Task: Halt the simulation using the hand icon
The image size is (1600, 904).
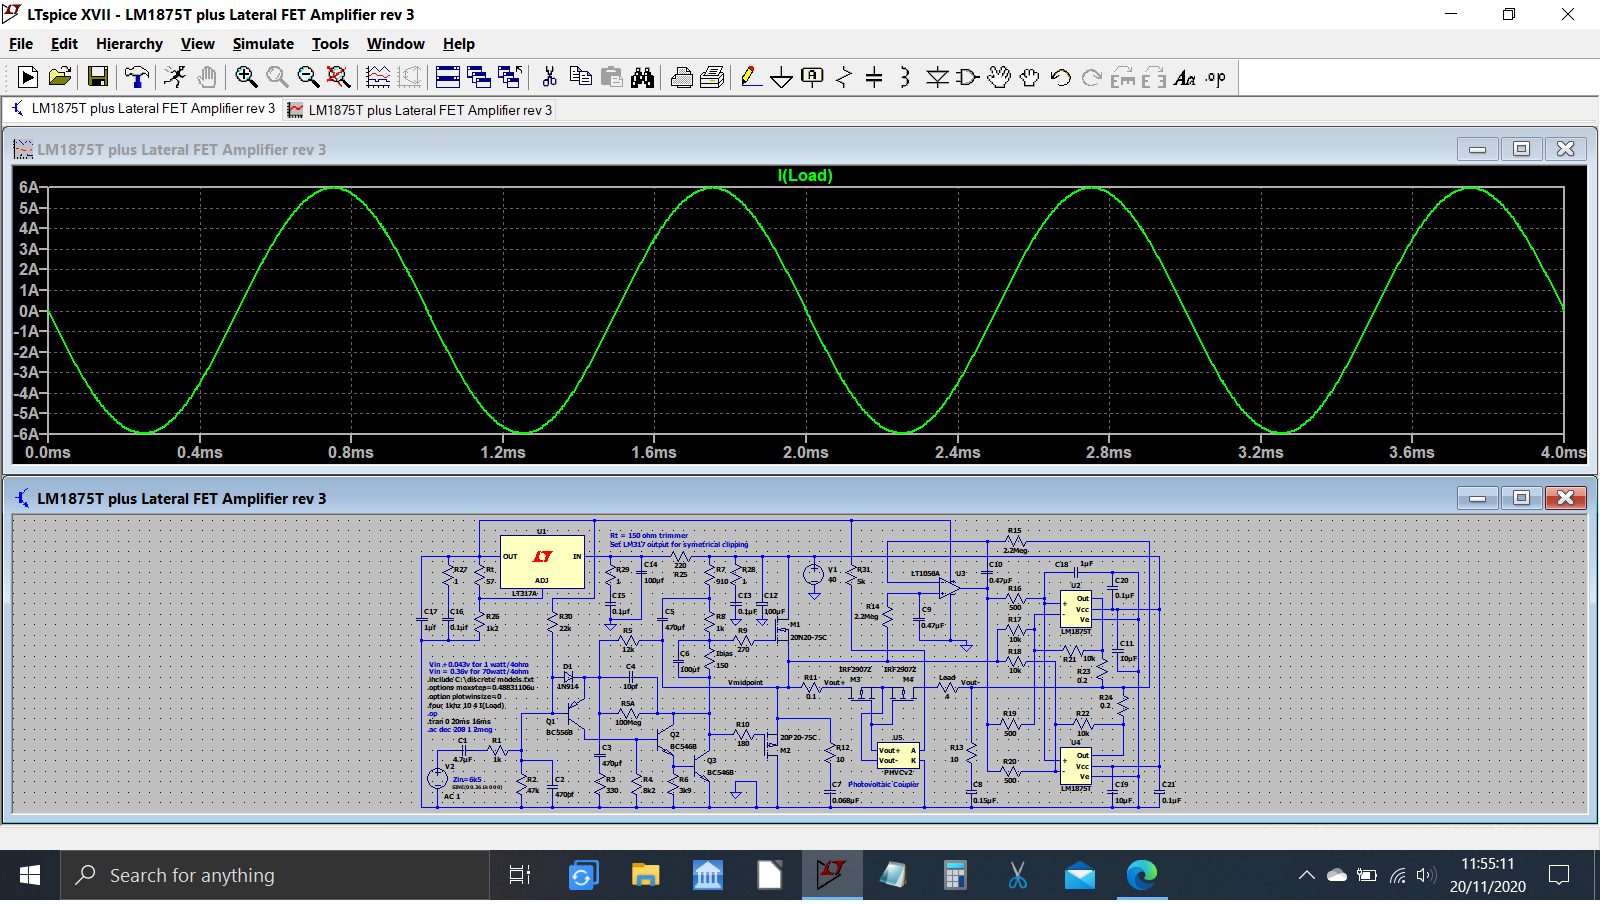Action: click(x=206, y=77)
